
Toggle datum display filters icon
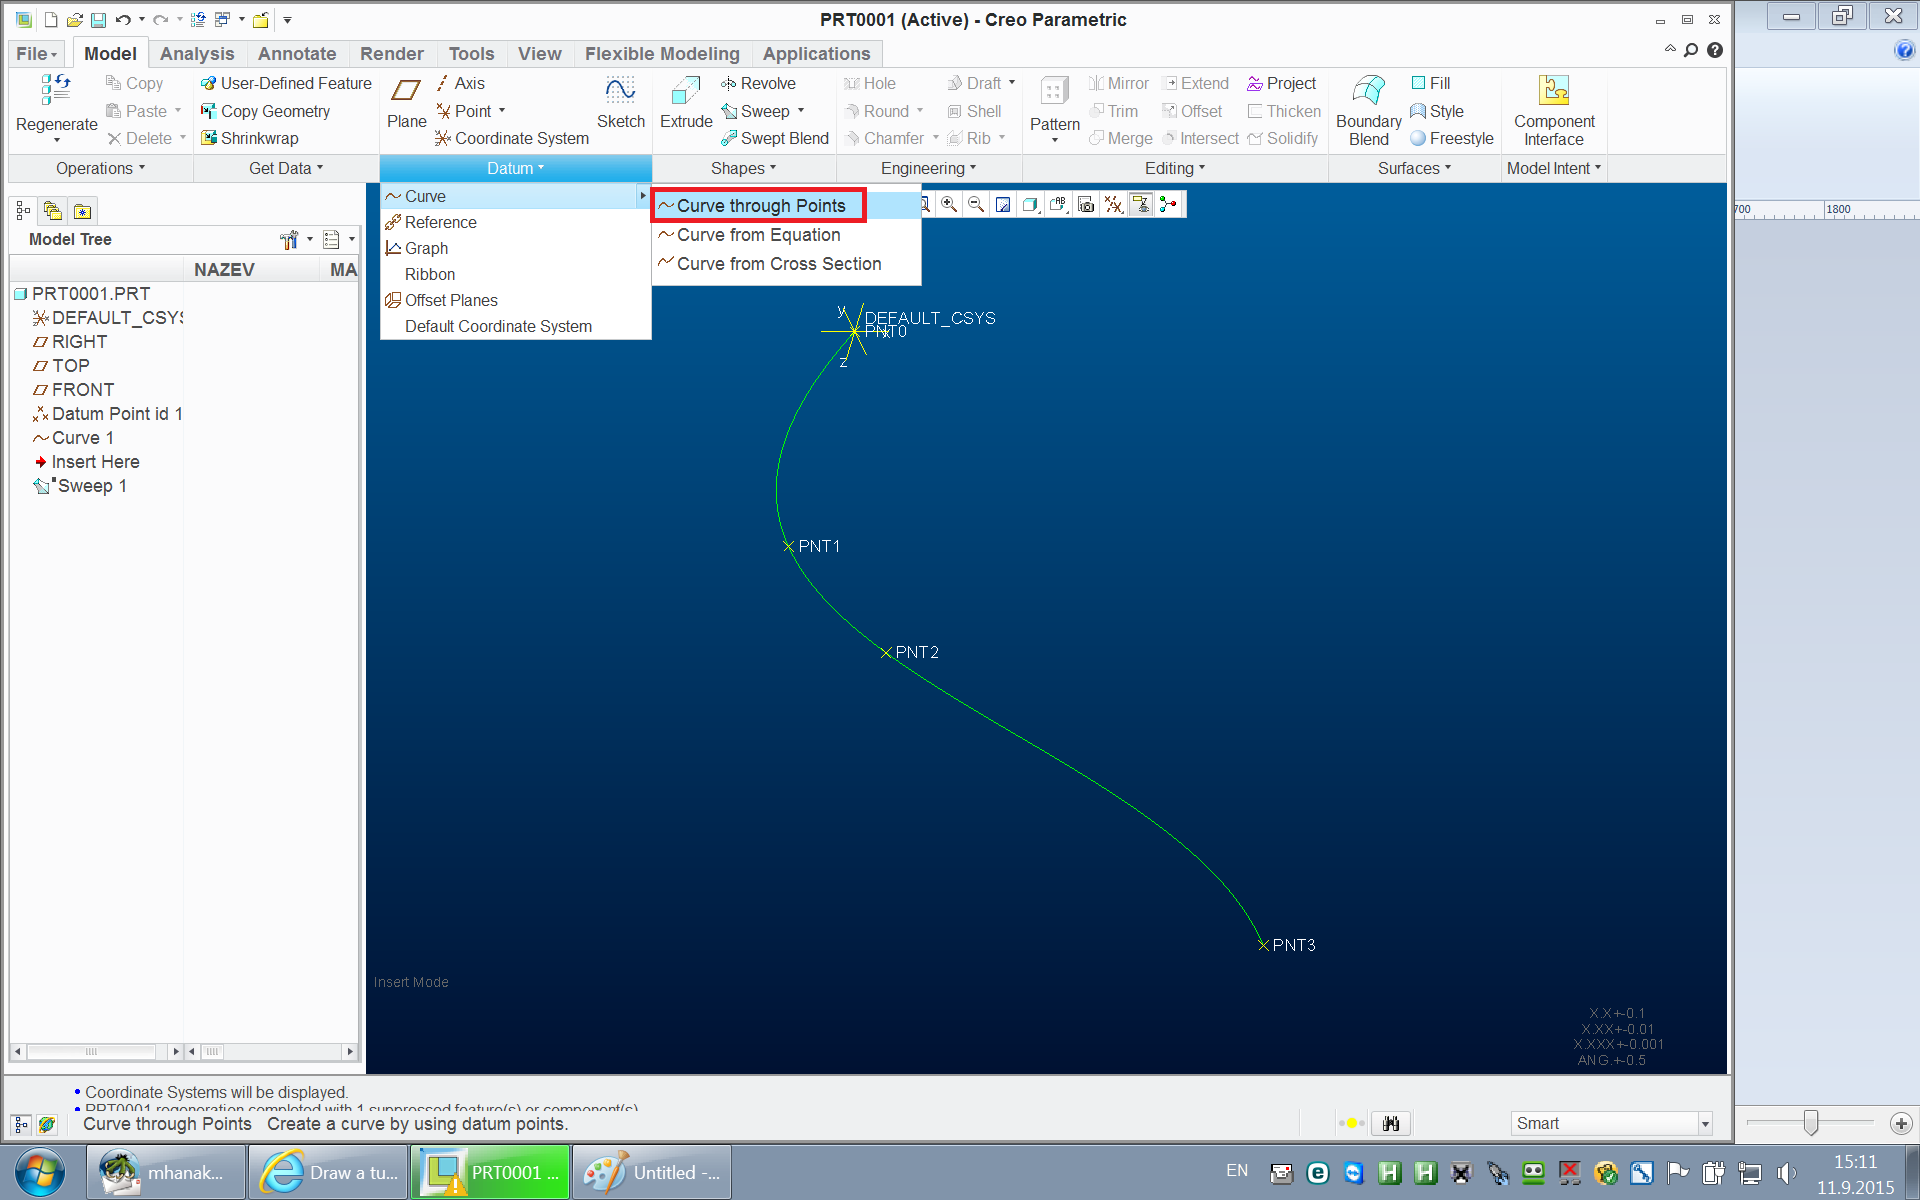(x=1113, y=204)
